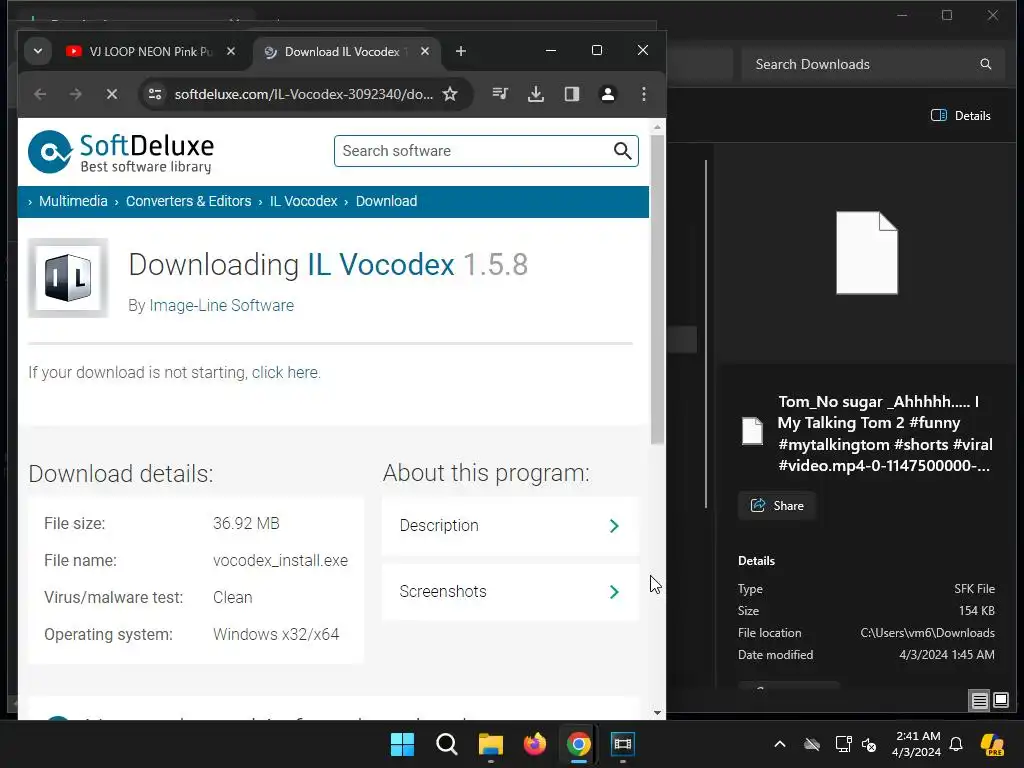Open Multimedia breadcrumb
This screenshot has height=768, width=1024.
(73, 201)
